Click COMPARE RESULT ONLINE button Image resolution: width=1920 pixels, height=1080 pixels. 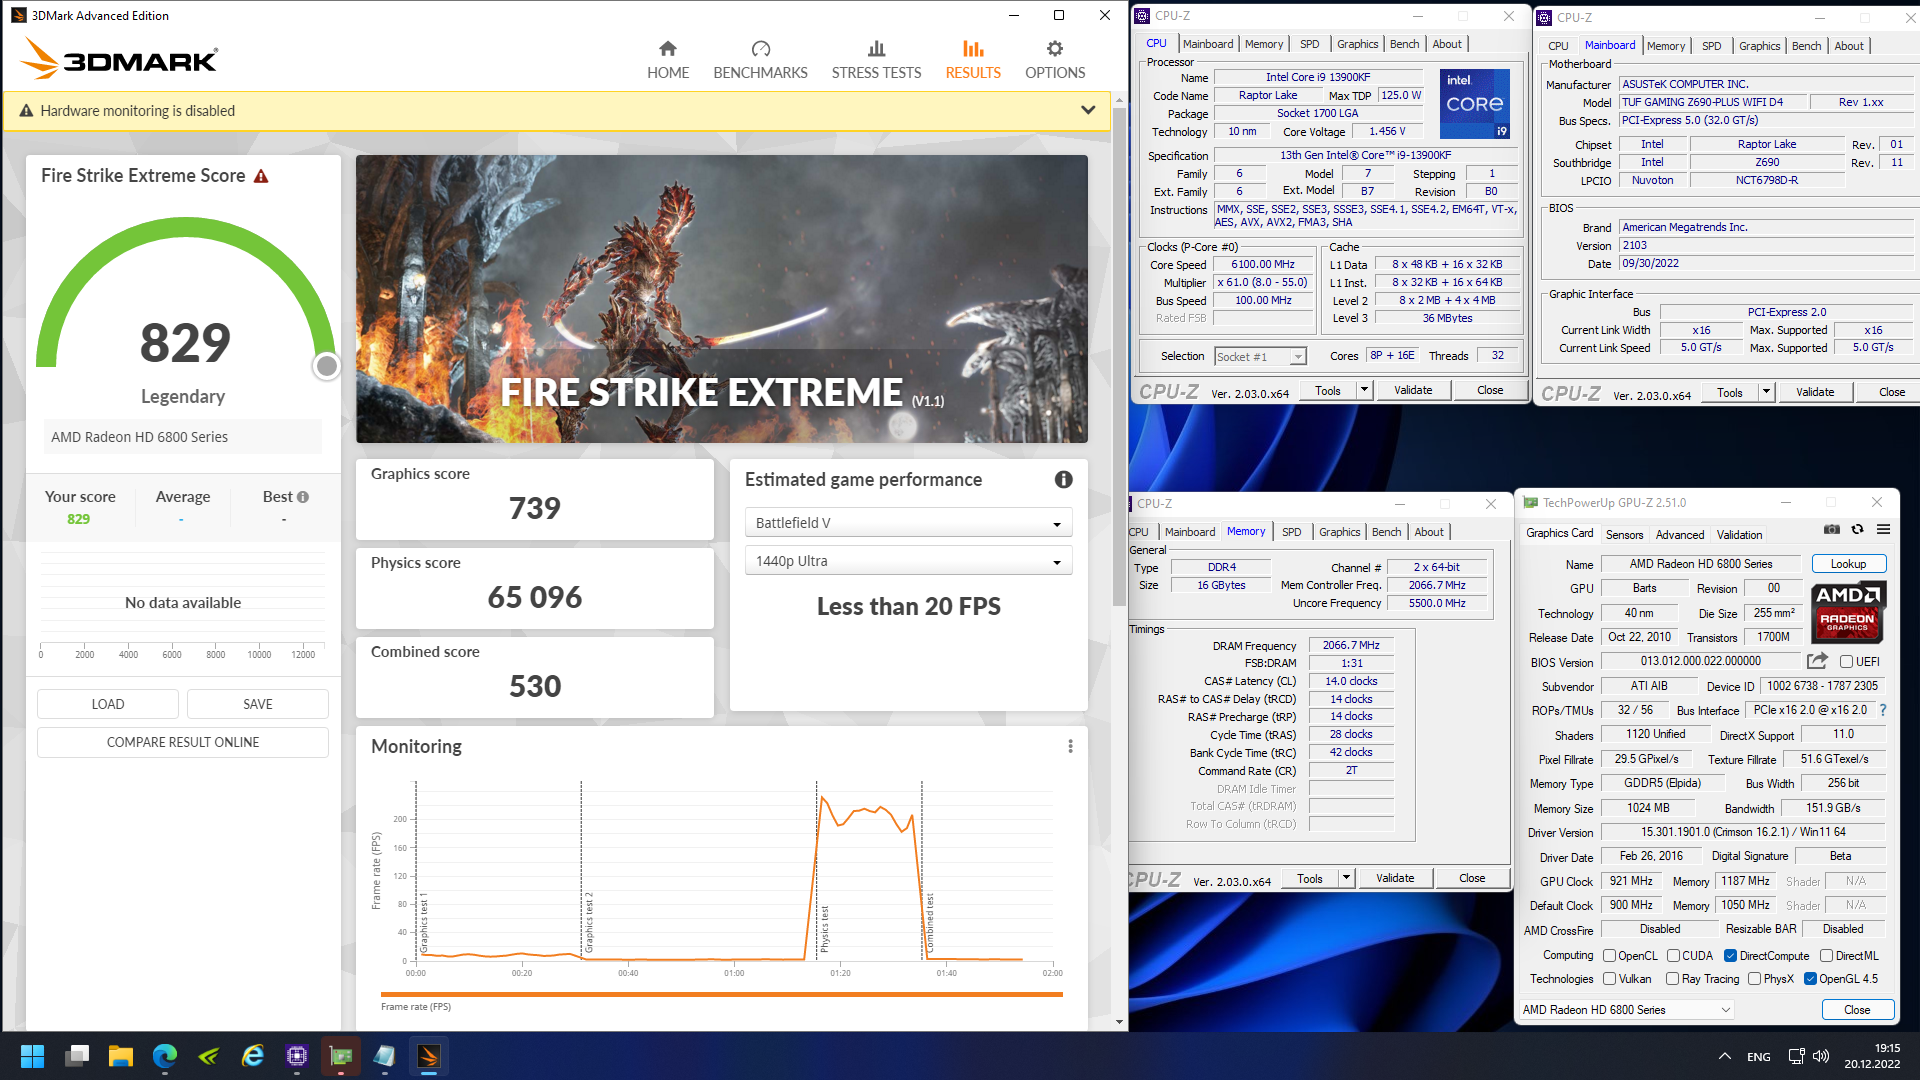[183, 742]
